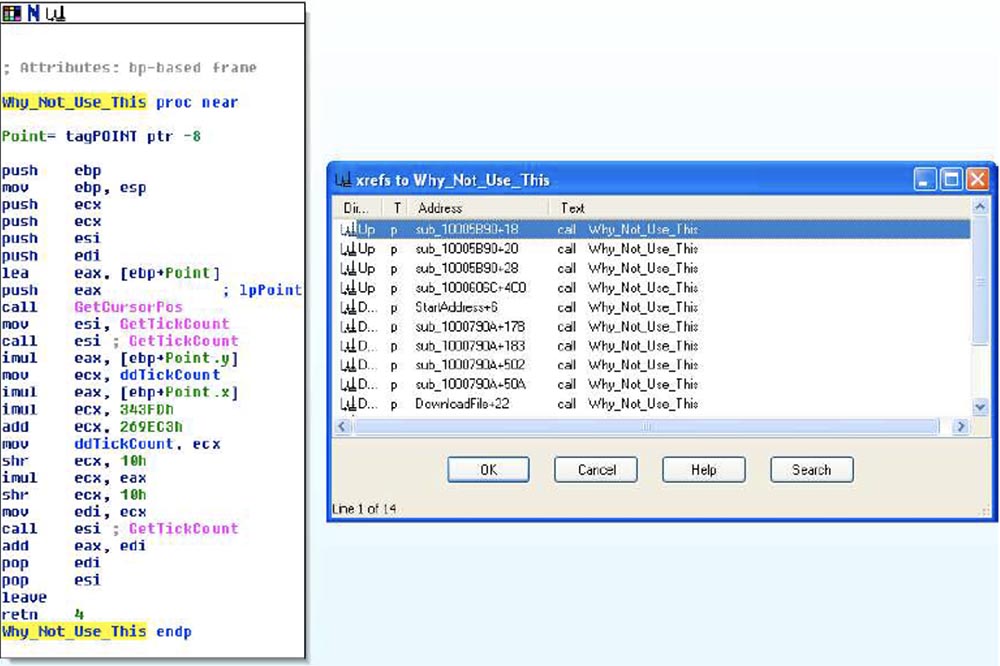
Task: Click the horizontal scrollbar thumb in xrefs list
Action: click(646, 426)
